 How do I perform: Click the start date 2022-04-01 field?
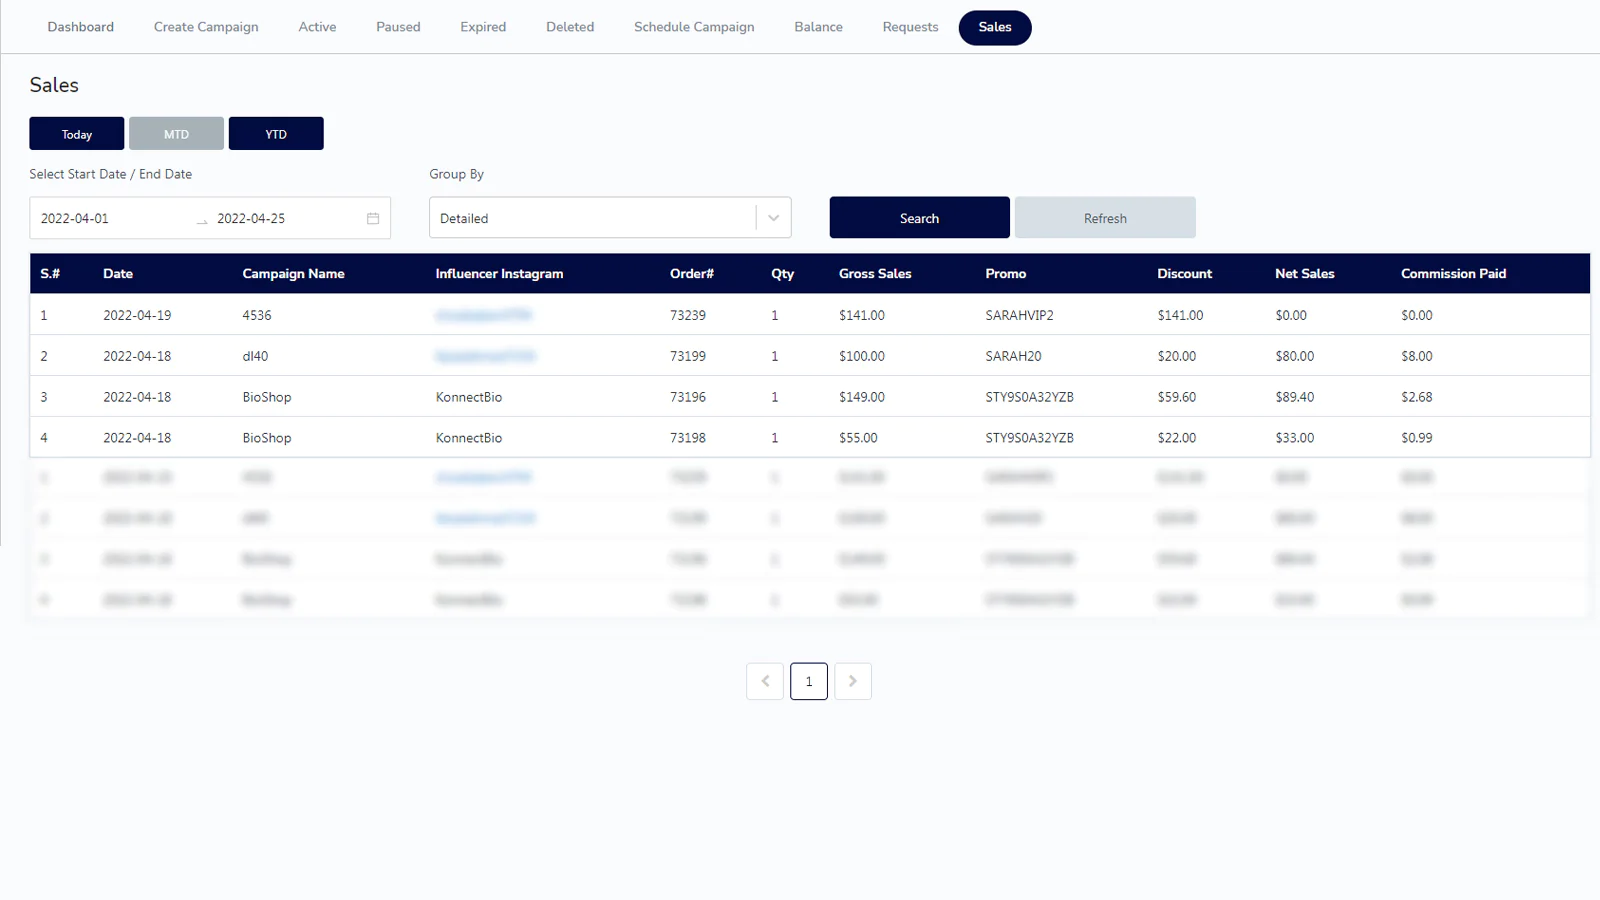(110, 218)
